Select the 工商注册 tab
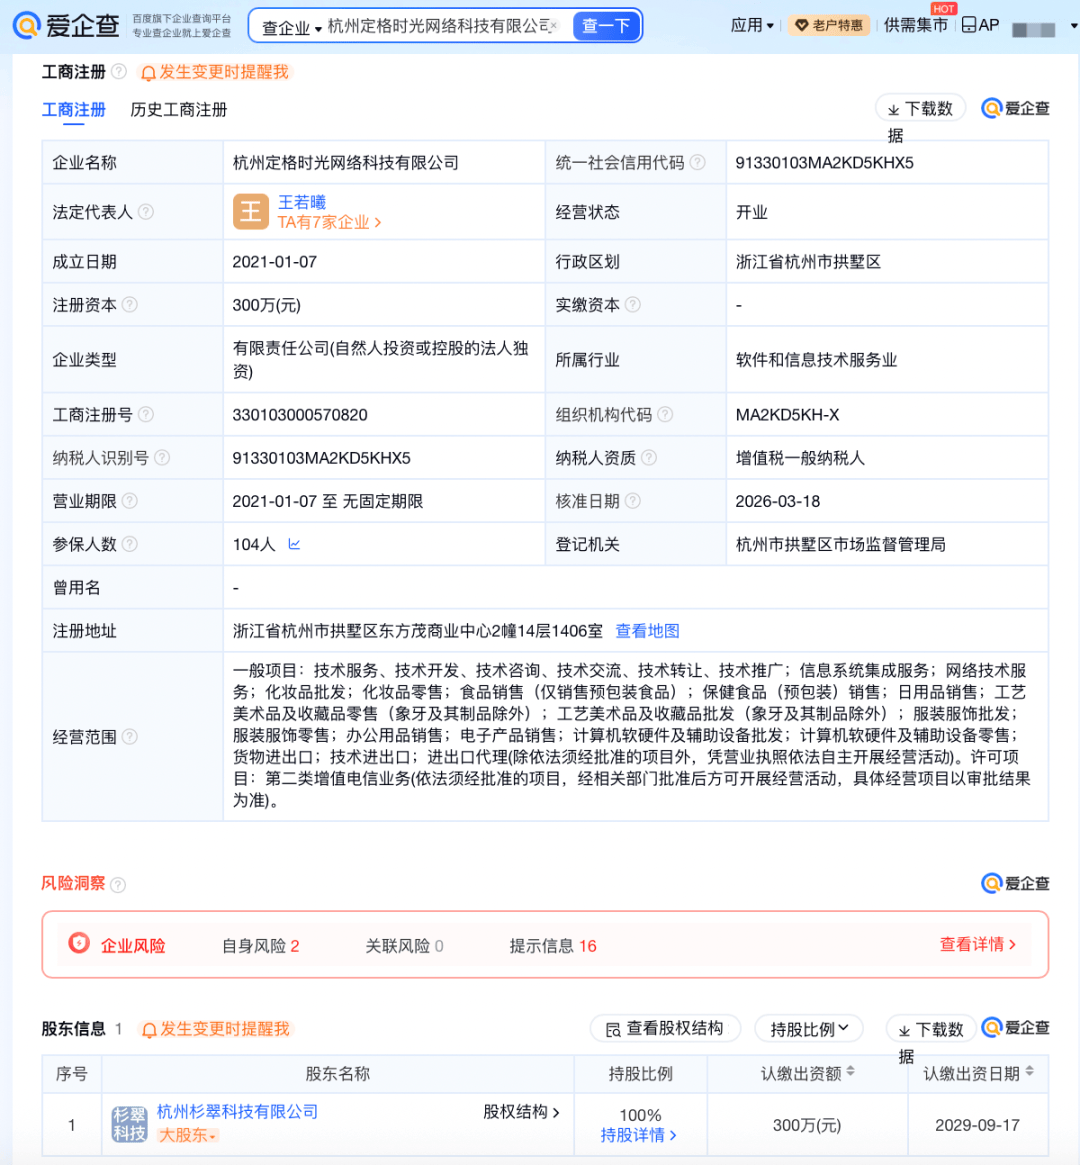1080x1165 pixels. click(73, 110)
